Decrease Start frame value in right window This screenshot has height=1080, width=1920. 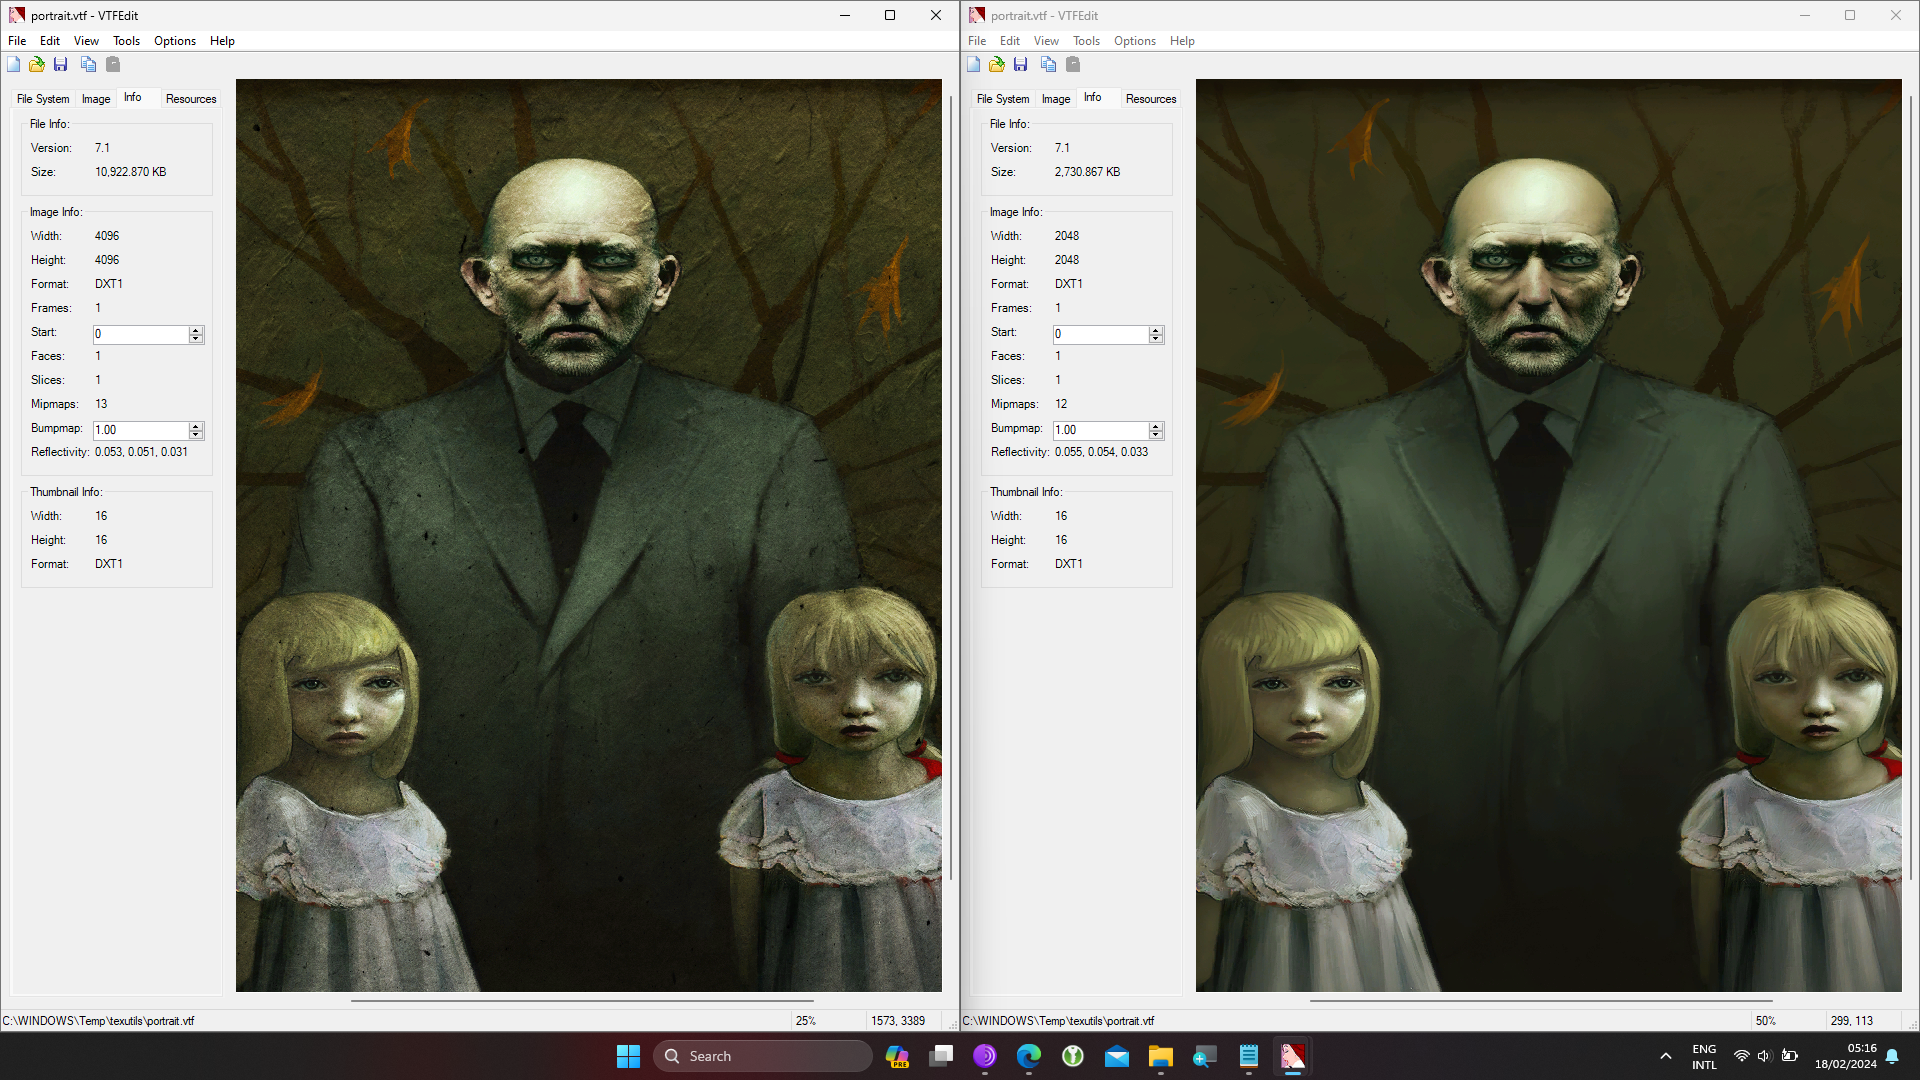[1156, 339]
